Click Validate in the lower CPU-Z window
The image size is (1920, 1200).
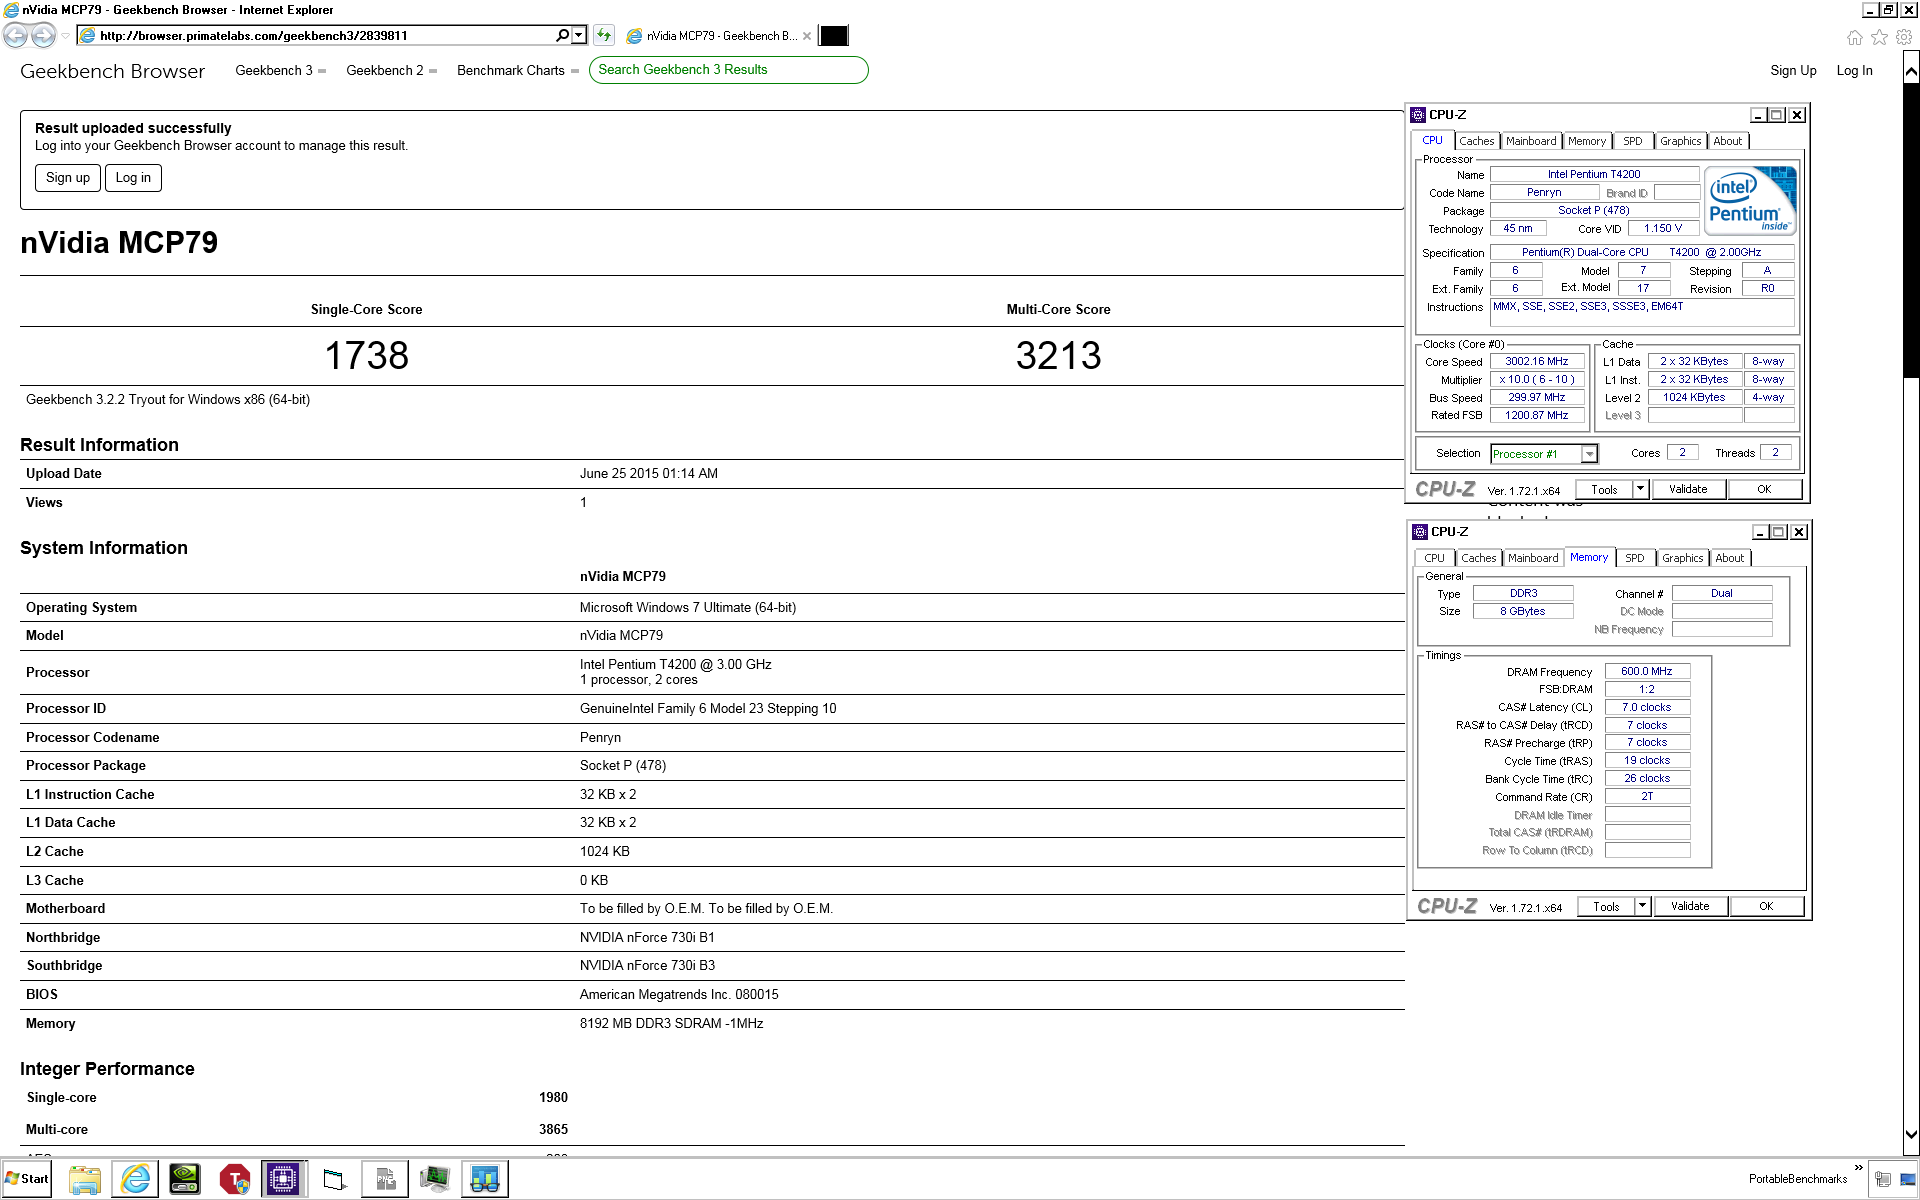point(1690,907)
